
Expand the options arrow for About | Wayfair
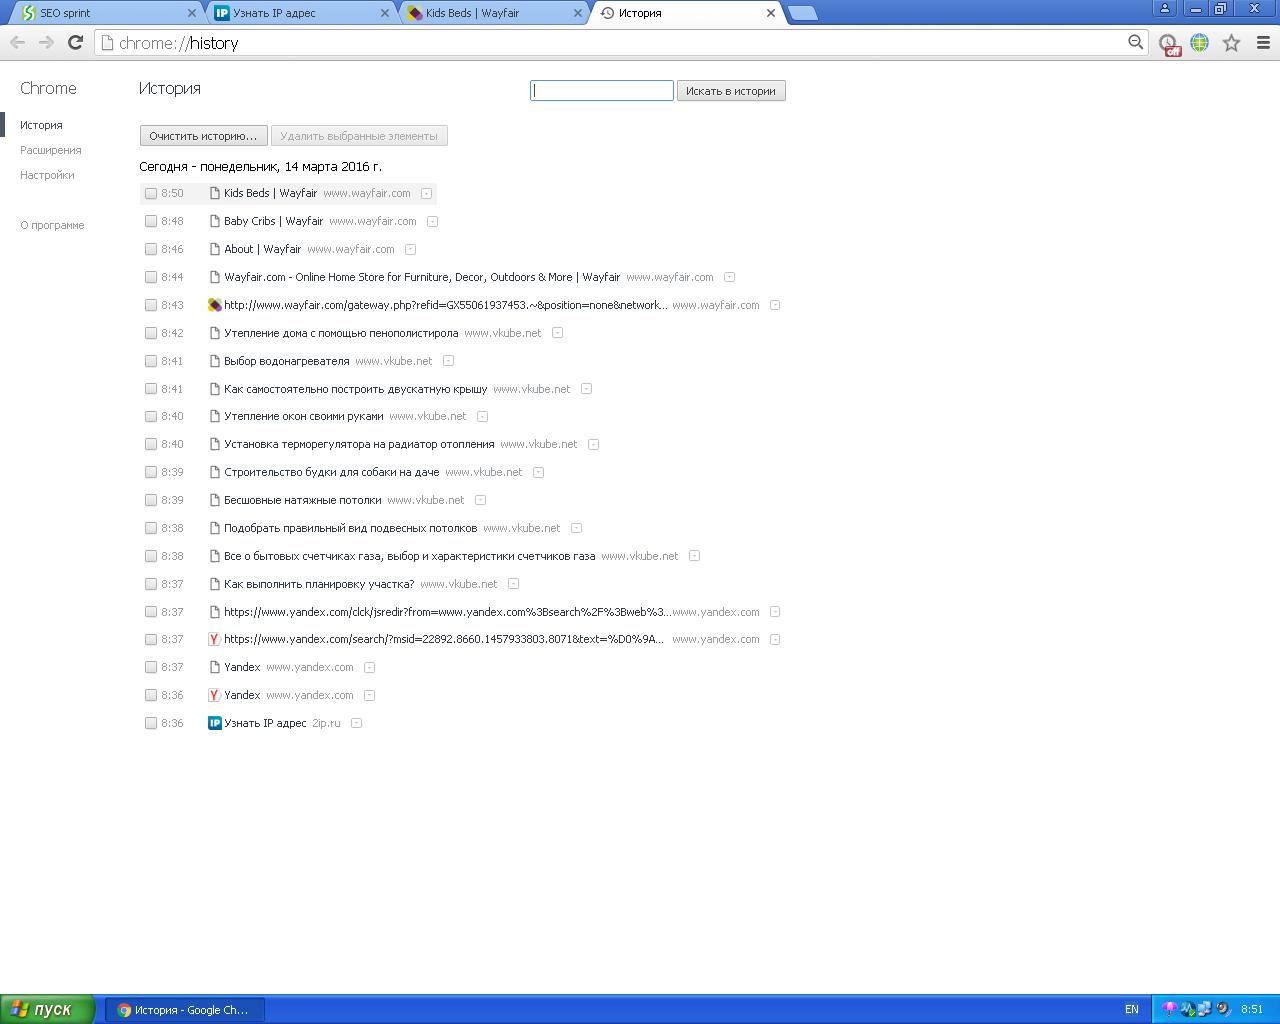pos(410,249)
